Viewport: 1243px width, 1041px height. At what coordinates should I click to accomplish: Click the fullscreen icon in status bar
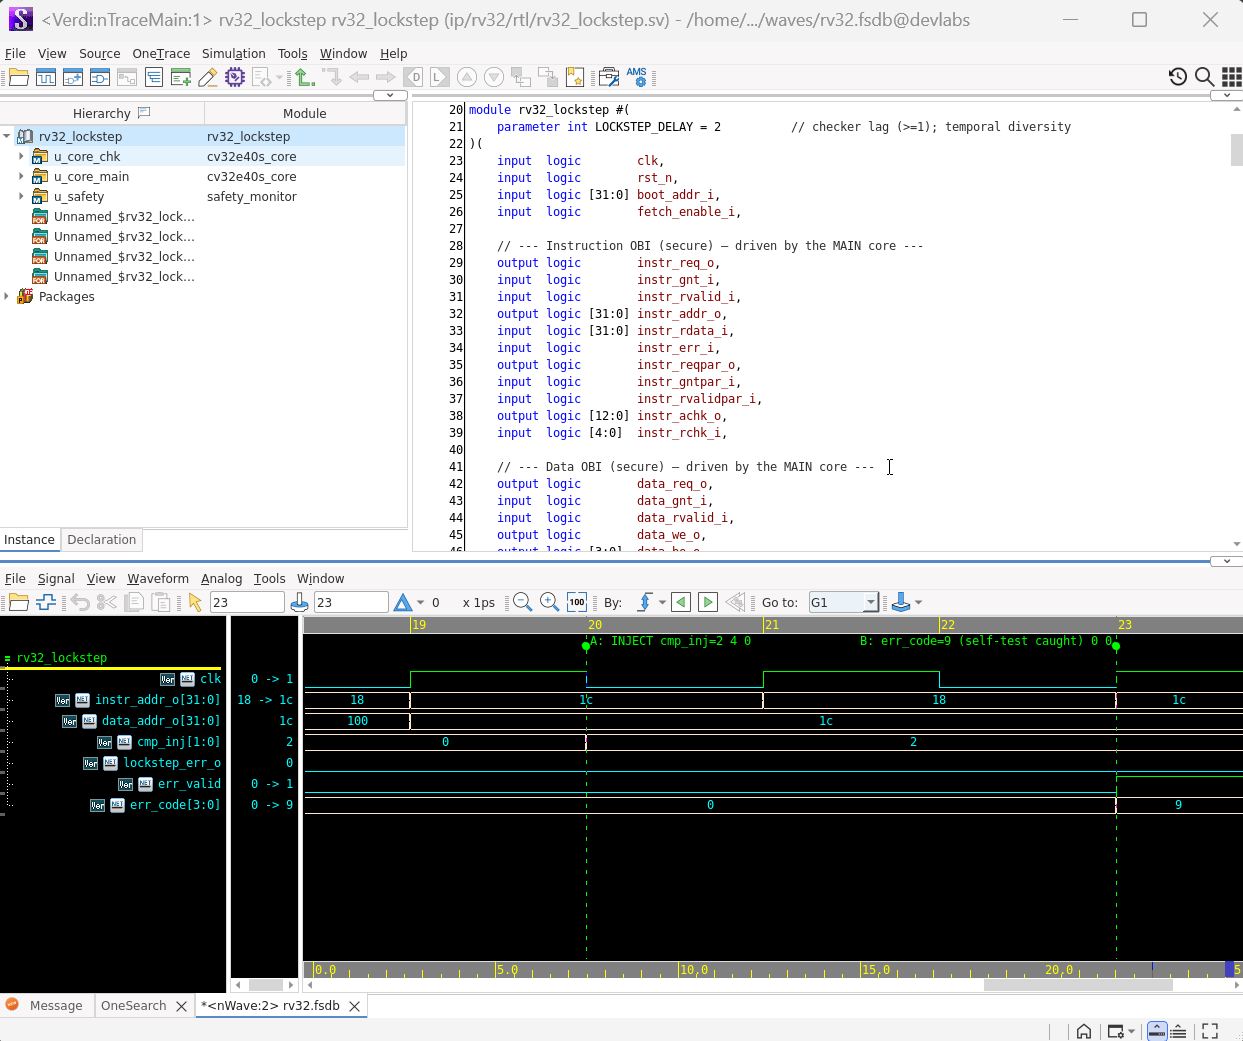point(1210,1031)
